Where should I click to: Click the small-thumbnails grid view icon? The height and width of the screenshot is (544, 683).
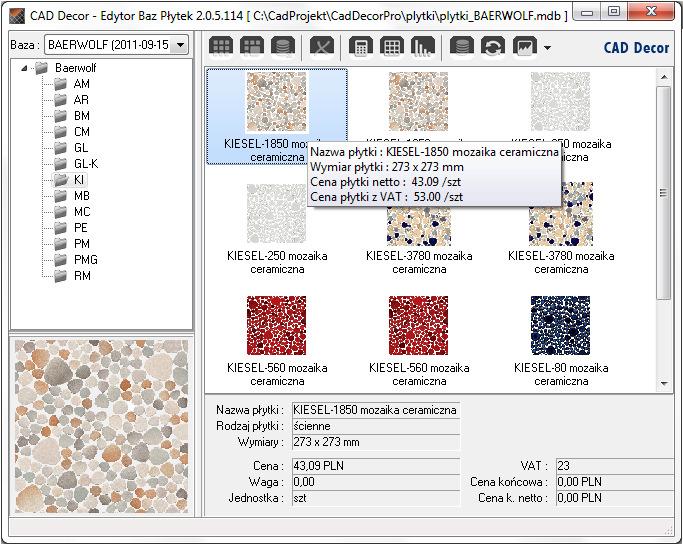click(x=221, y=46)
